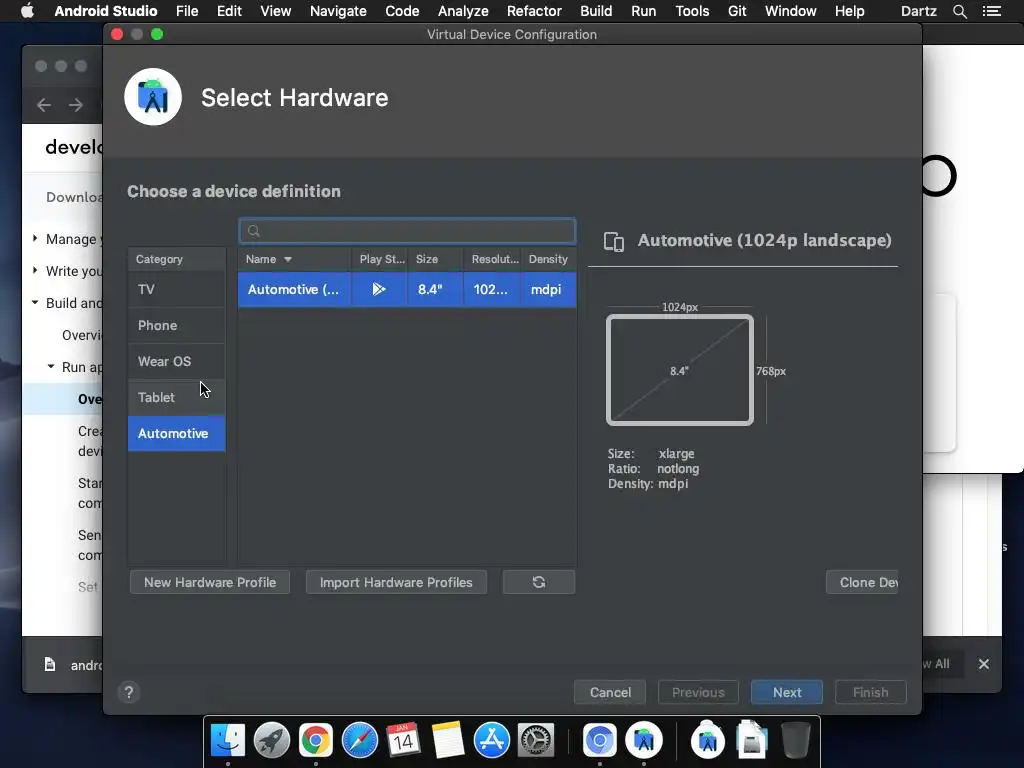Image resolution: width=1024 pixels, height=768 pixels.
Task: Click the device search field
Action: [x=408, y=231]
